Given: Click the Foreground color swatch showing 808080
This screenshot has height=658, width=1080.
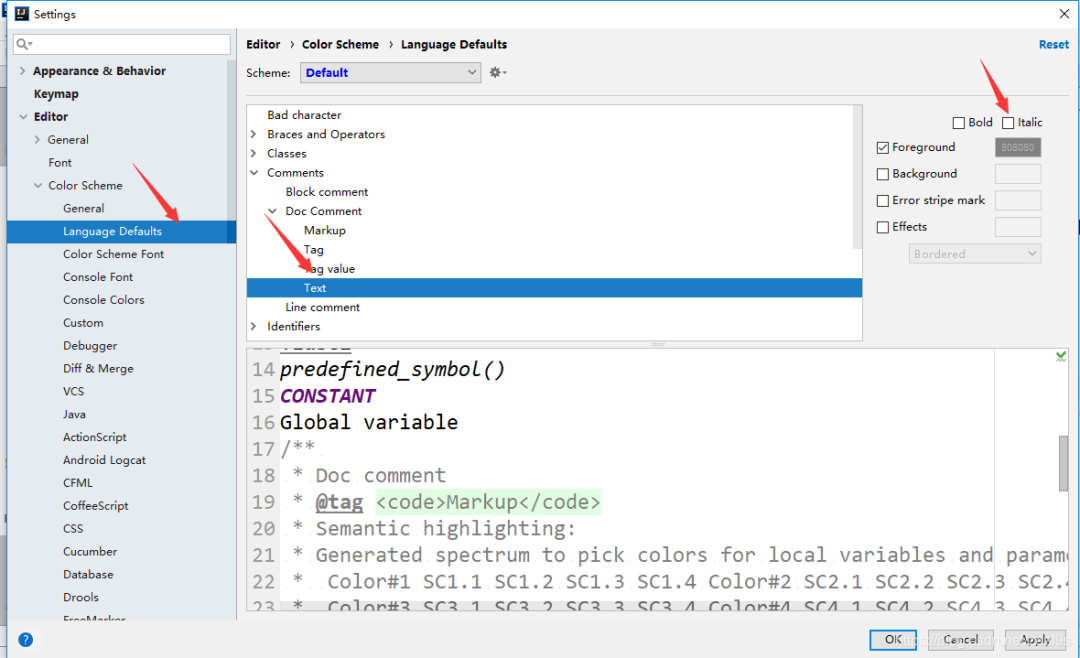Looking at the screenshot, I should (1018, 147).
